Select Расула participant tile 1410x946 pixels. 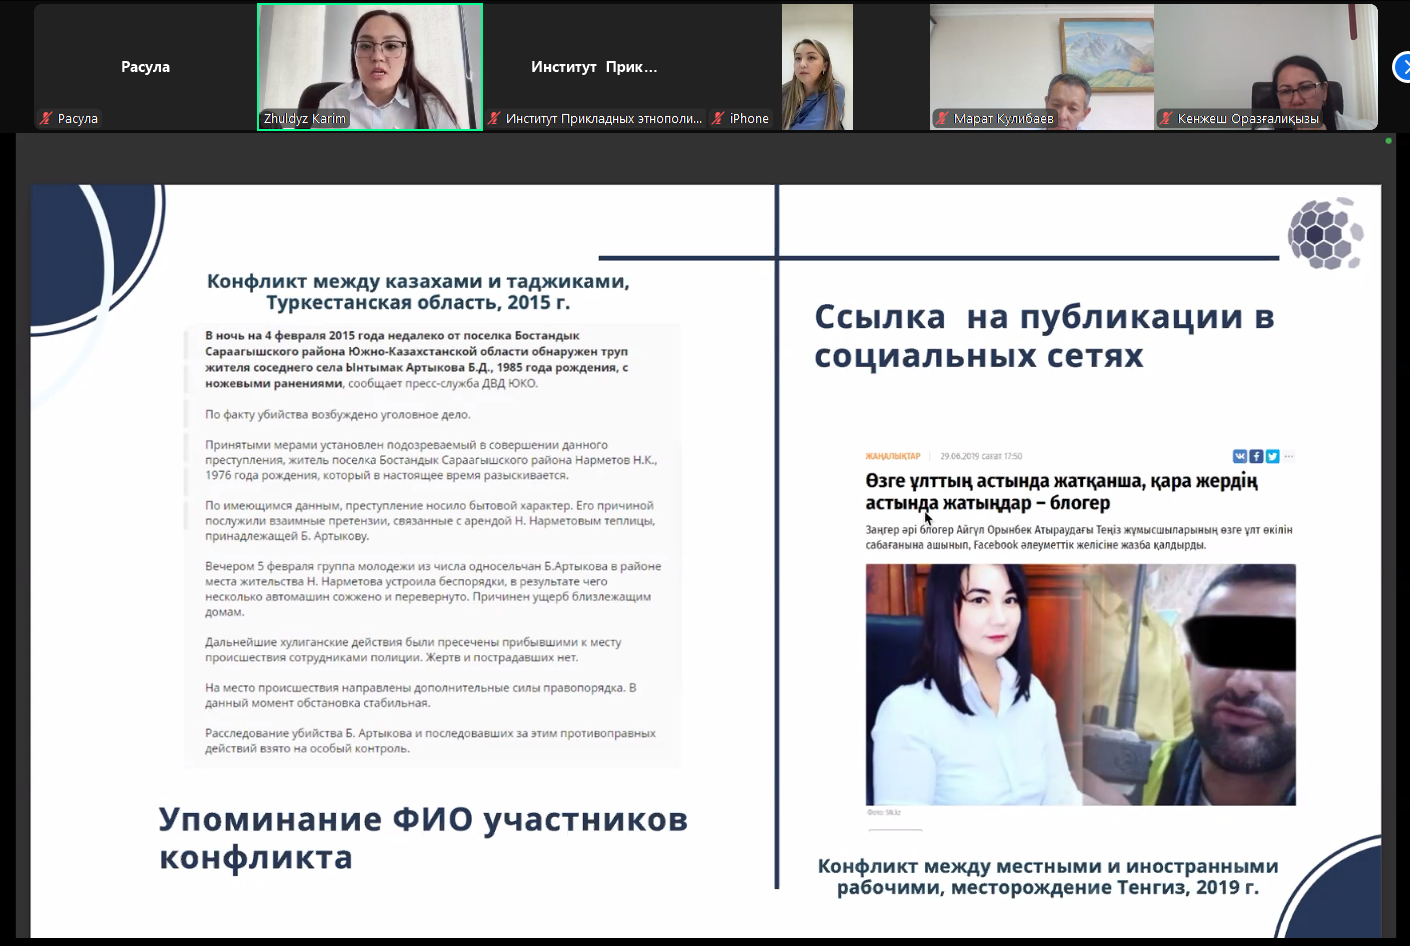(145, 67)
